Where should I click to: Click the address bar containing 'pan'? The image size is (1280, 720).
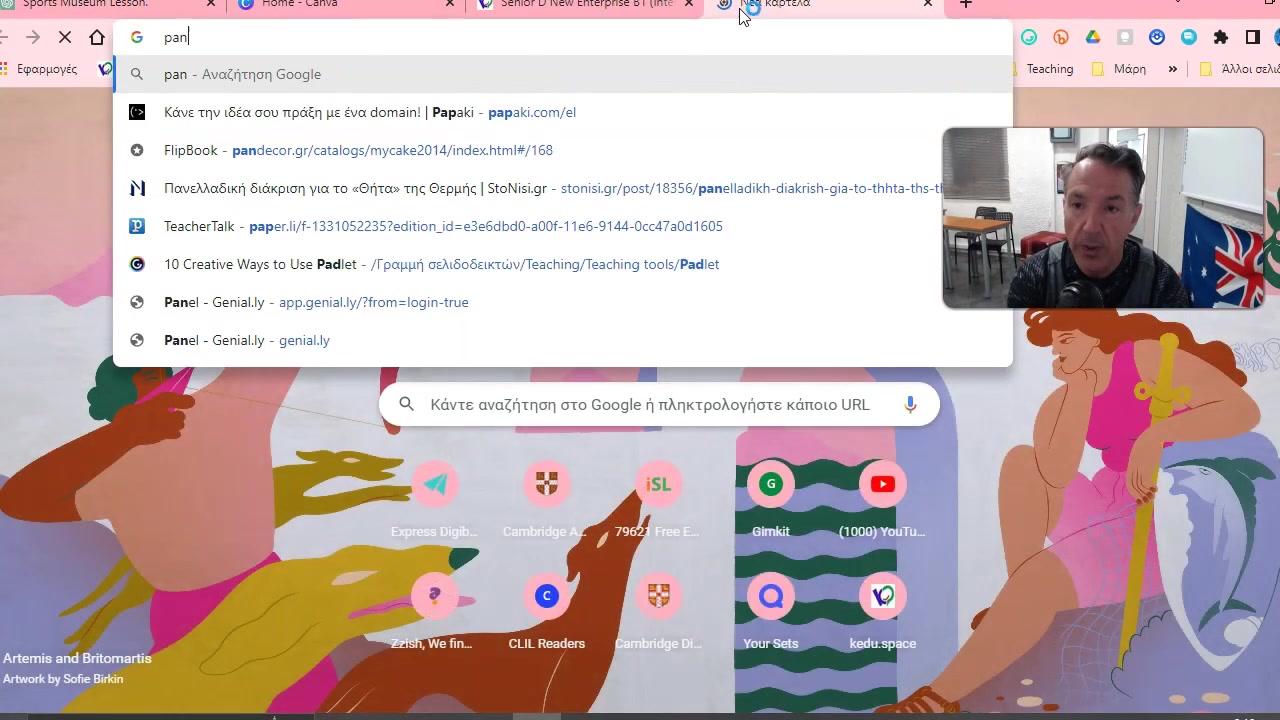pyautogui.click(x=563, y=37)
